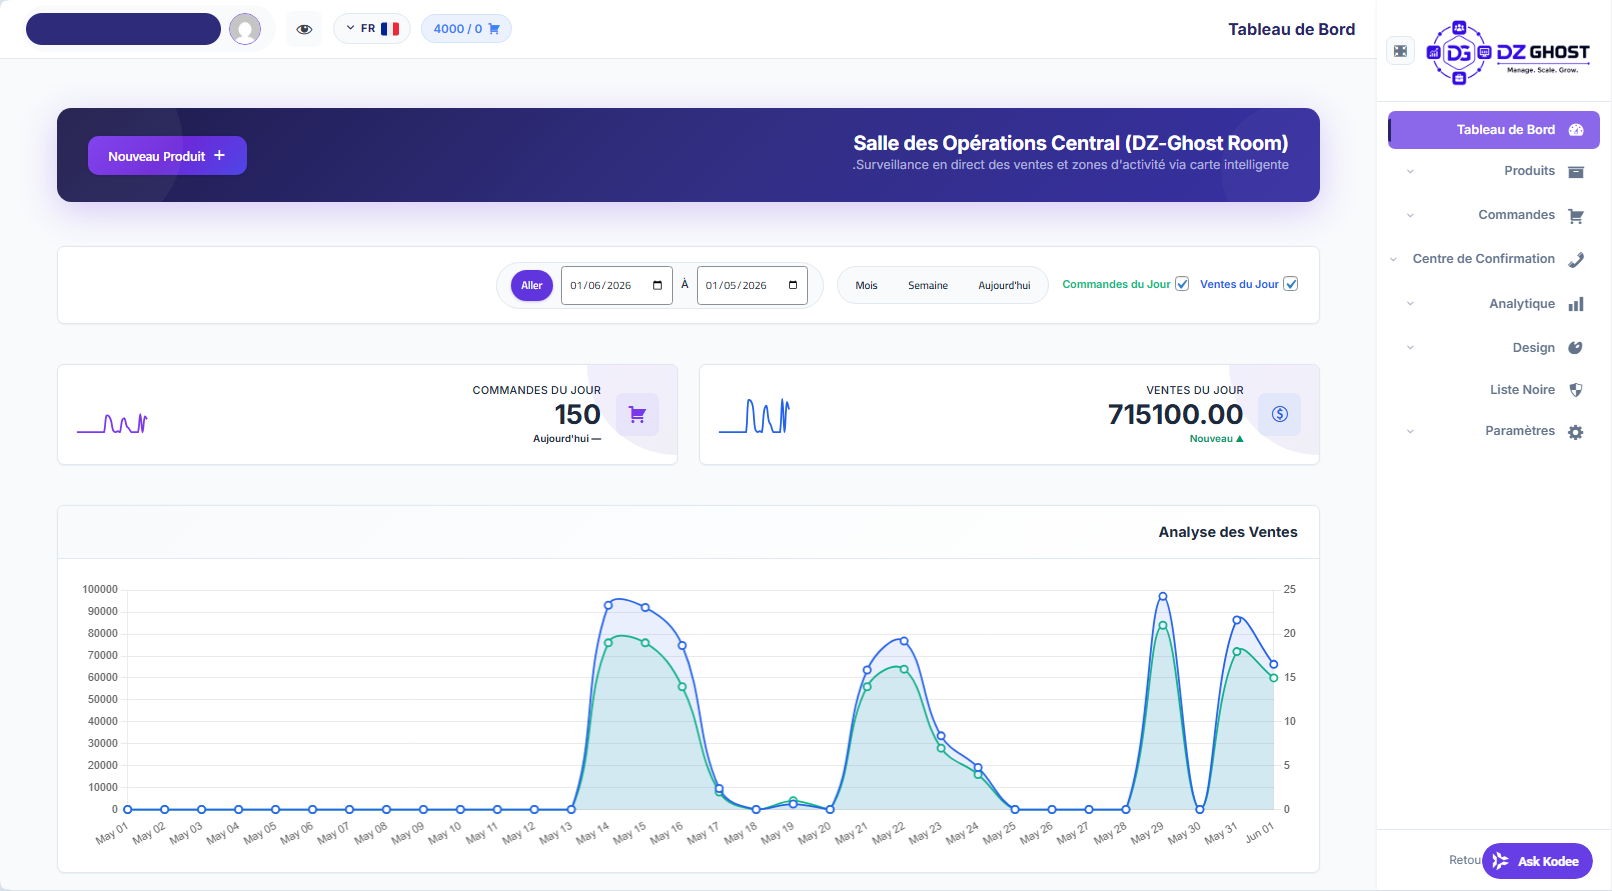Click the sidebar collapse icon beside the logo
The image size is (1612, 891).
pos(1400,51)
